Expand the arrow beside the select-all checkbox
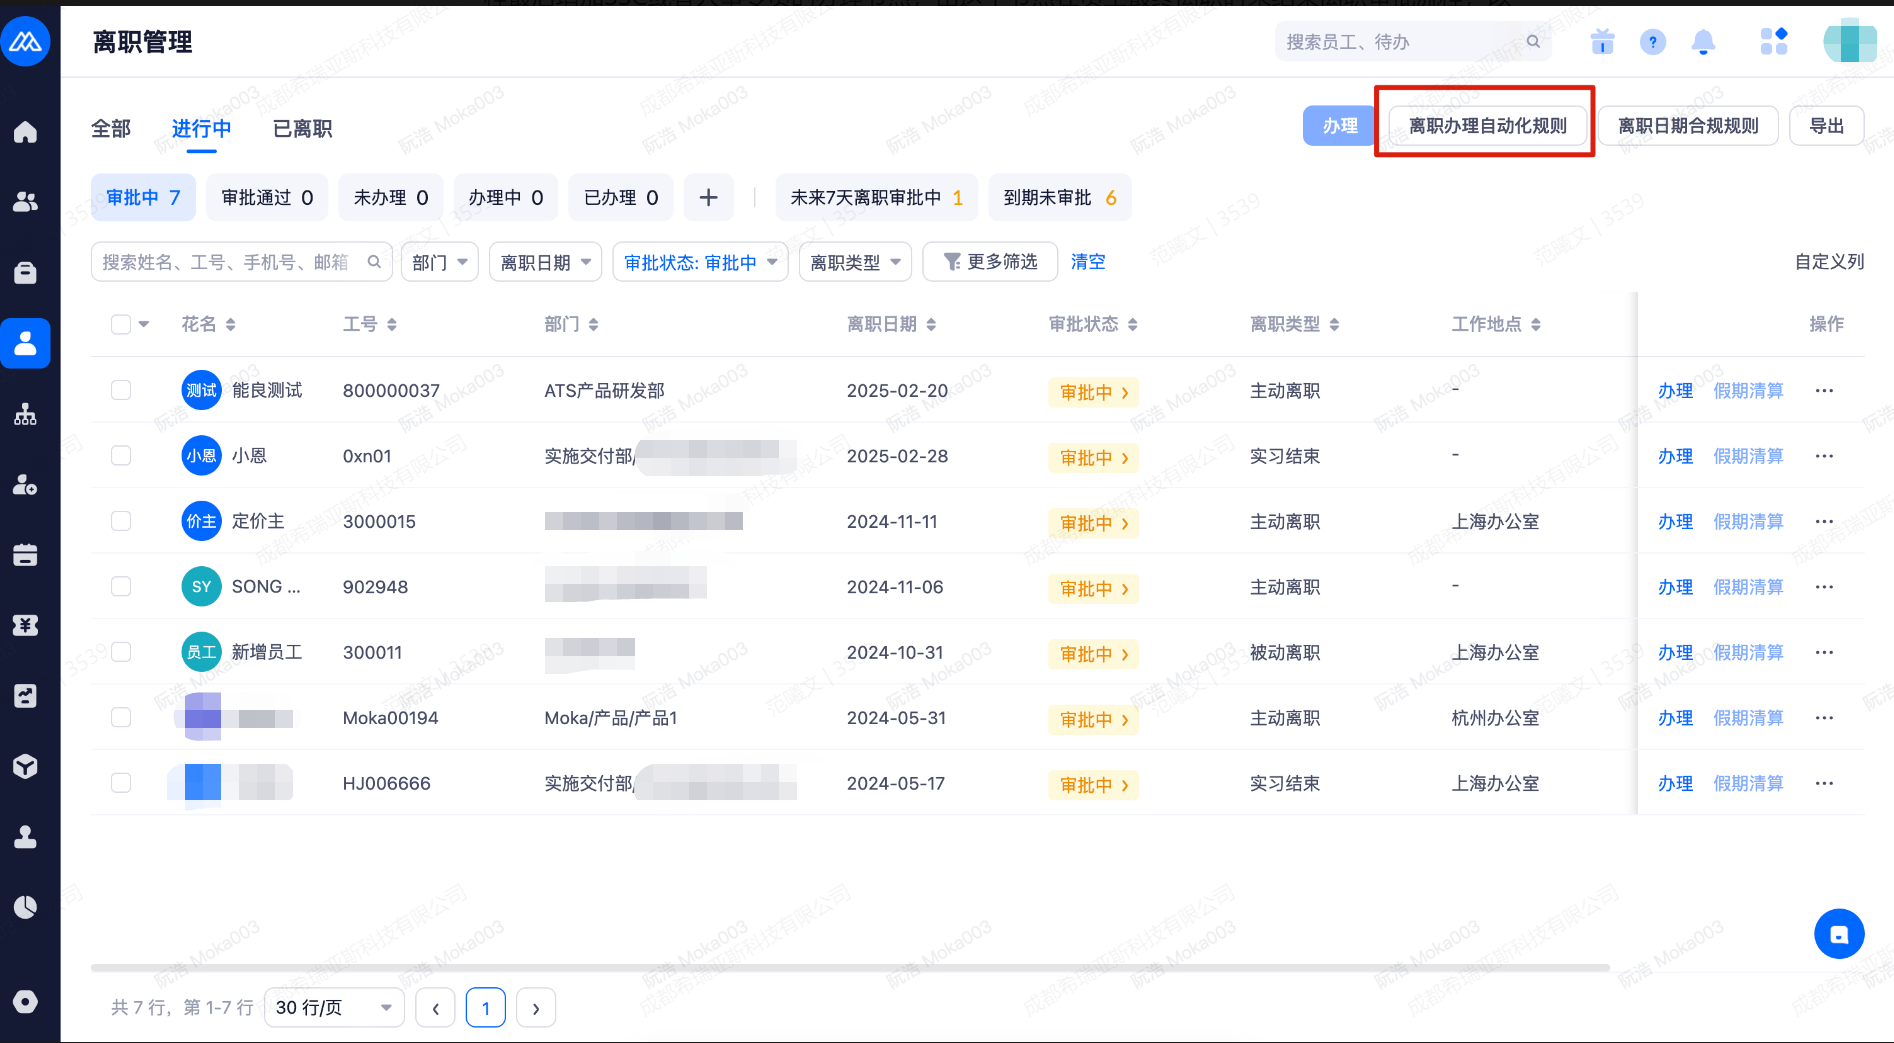This screenshot has width=1894, height=1043. [x=144, y=324]
